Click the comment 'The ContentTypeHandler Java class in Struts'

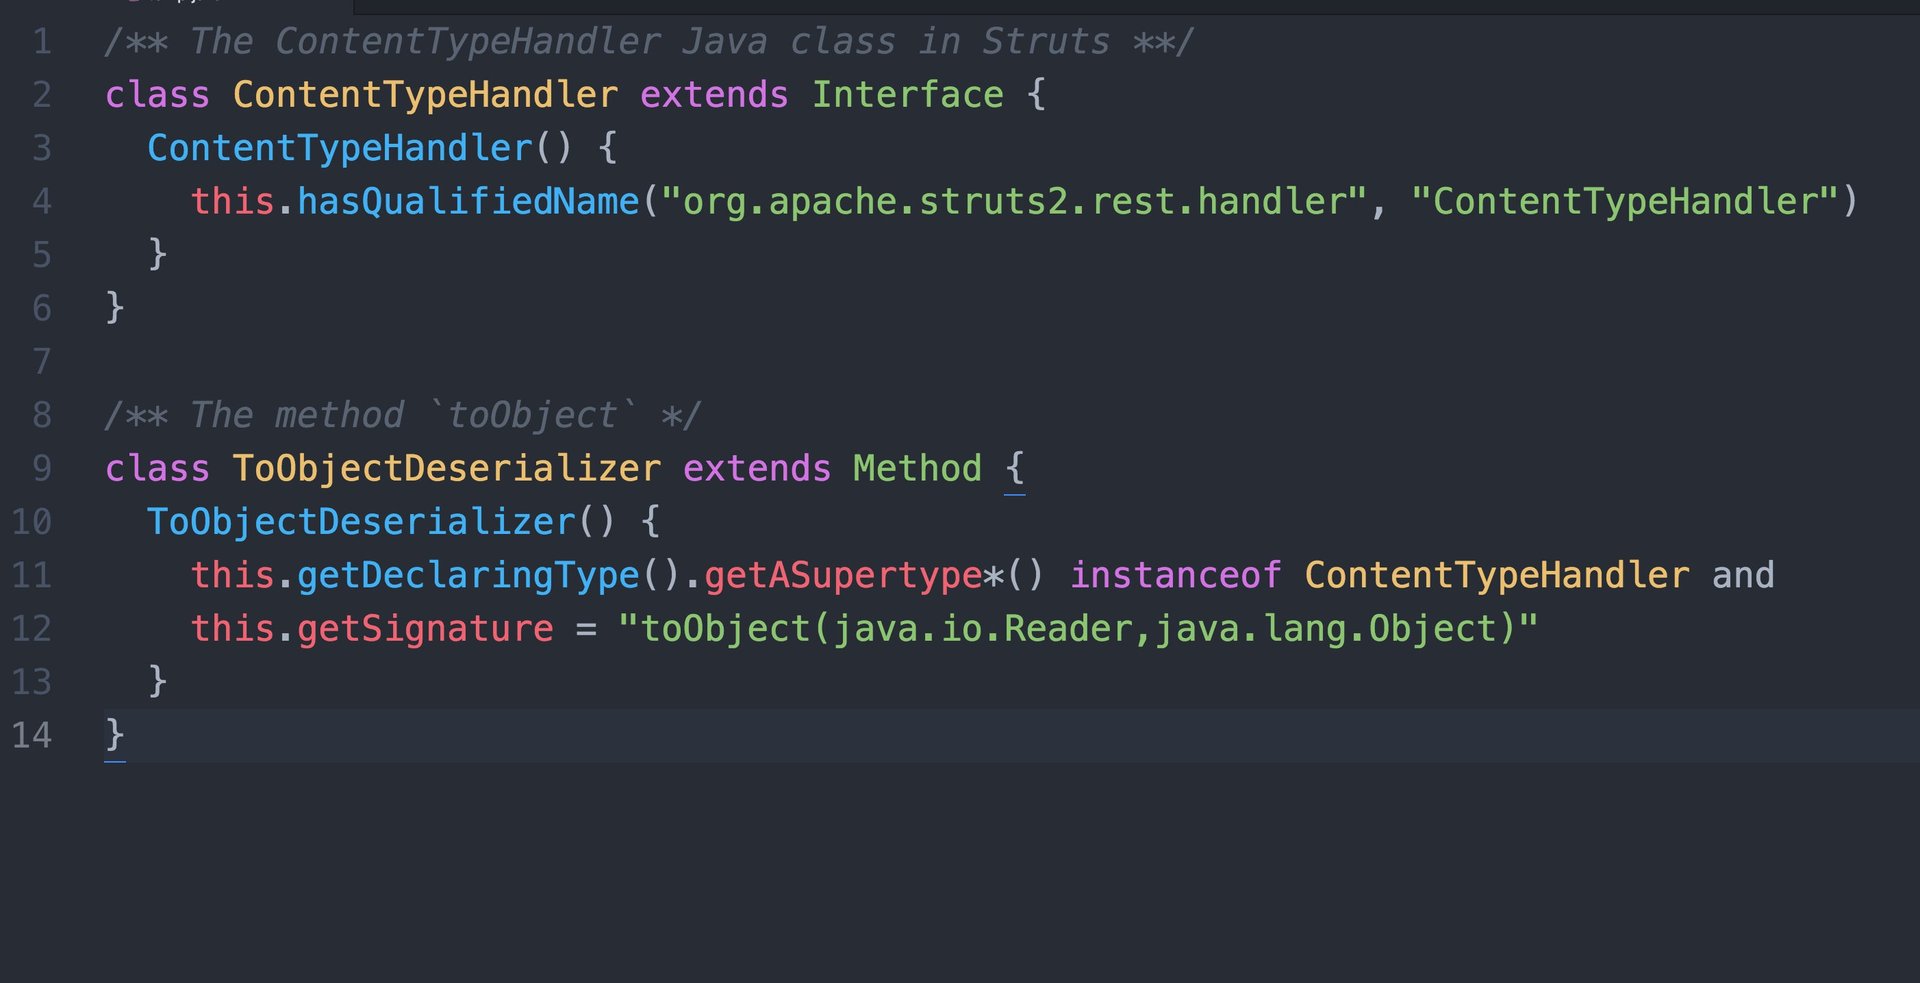[650, 41]
